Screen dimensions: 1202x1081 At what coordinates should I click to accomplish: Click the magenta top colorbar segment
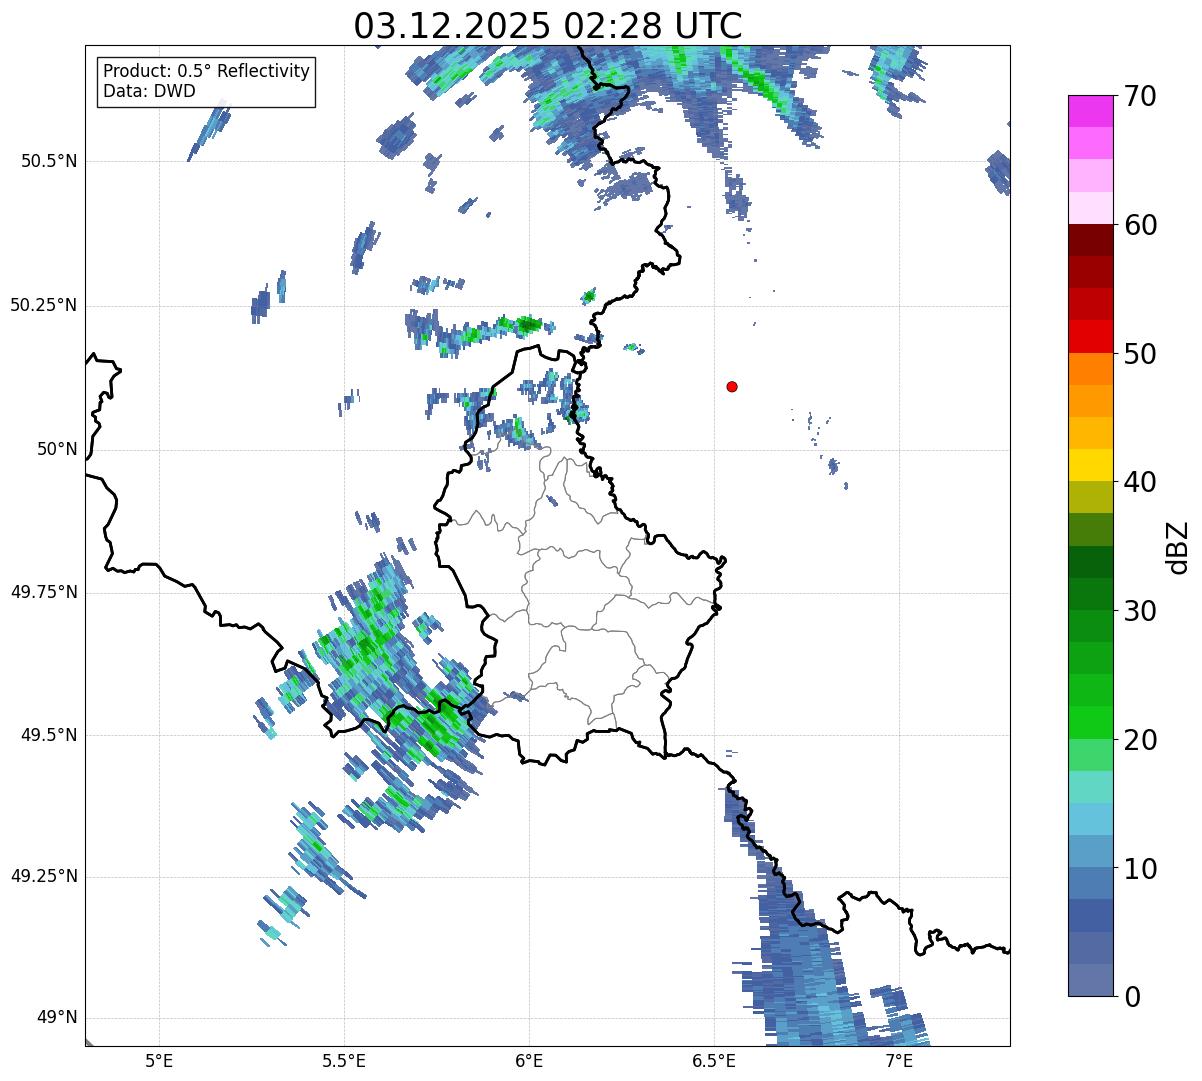(x=1090, y=111)
